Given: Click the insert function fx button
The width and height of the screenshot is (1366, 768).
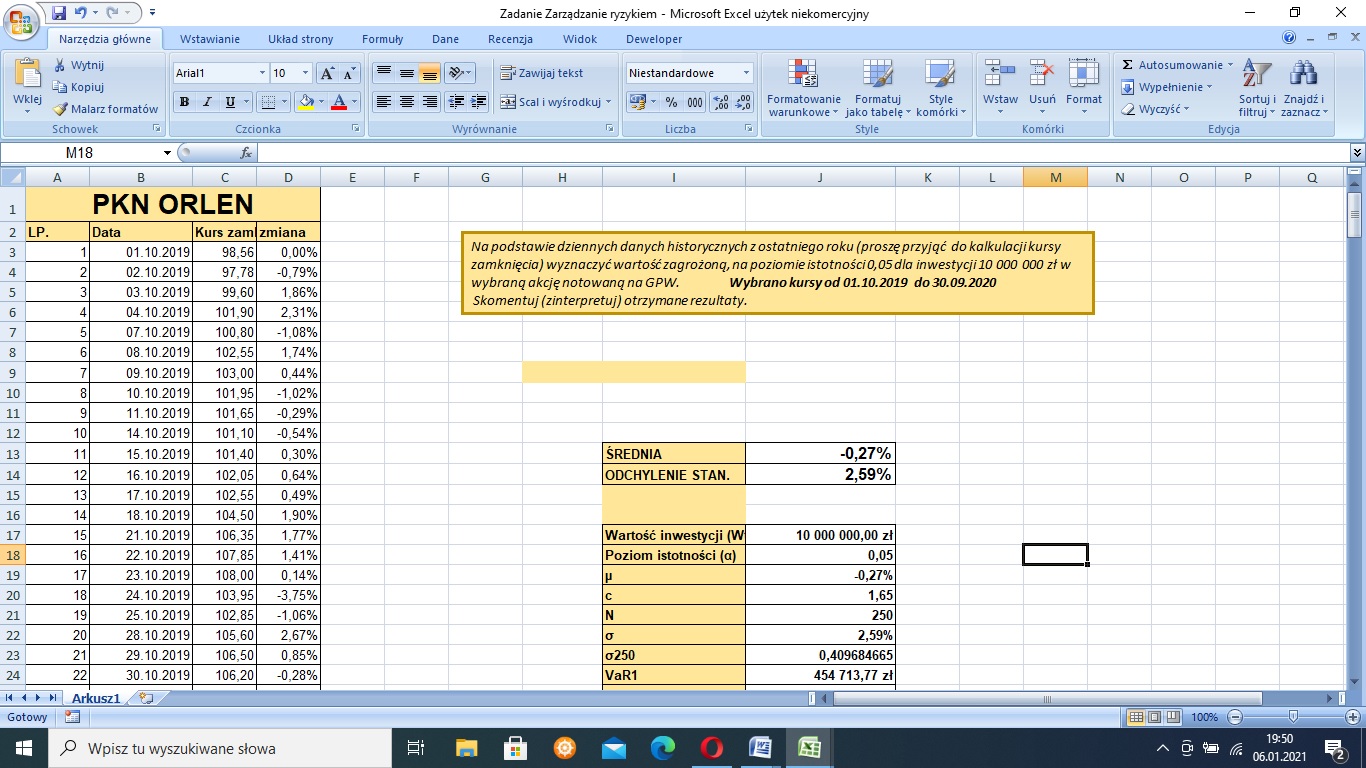Looking at the screenshot, I should pyautogui.click(x=246, y=153).
